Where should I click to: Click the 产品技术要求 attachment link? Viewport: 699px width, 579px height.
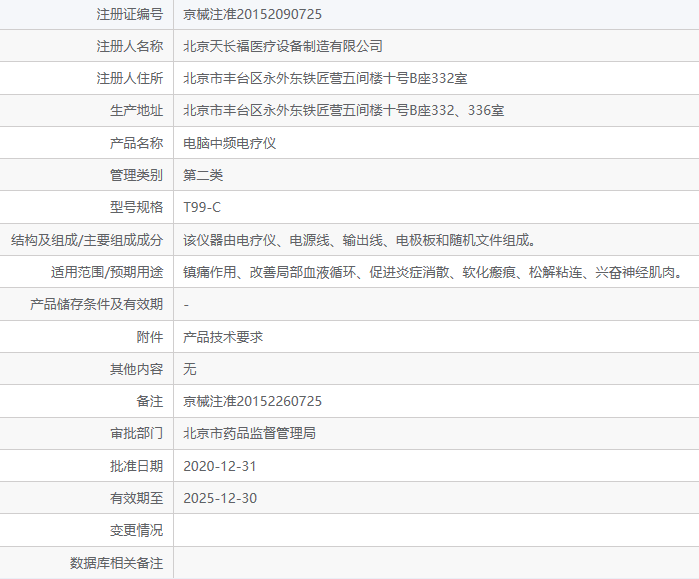[x=223, y=337]
